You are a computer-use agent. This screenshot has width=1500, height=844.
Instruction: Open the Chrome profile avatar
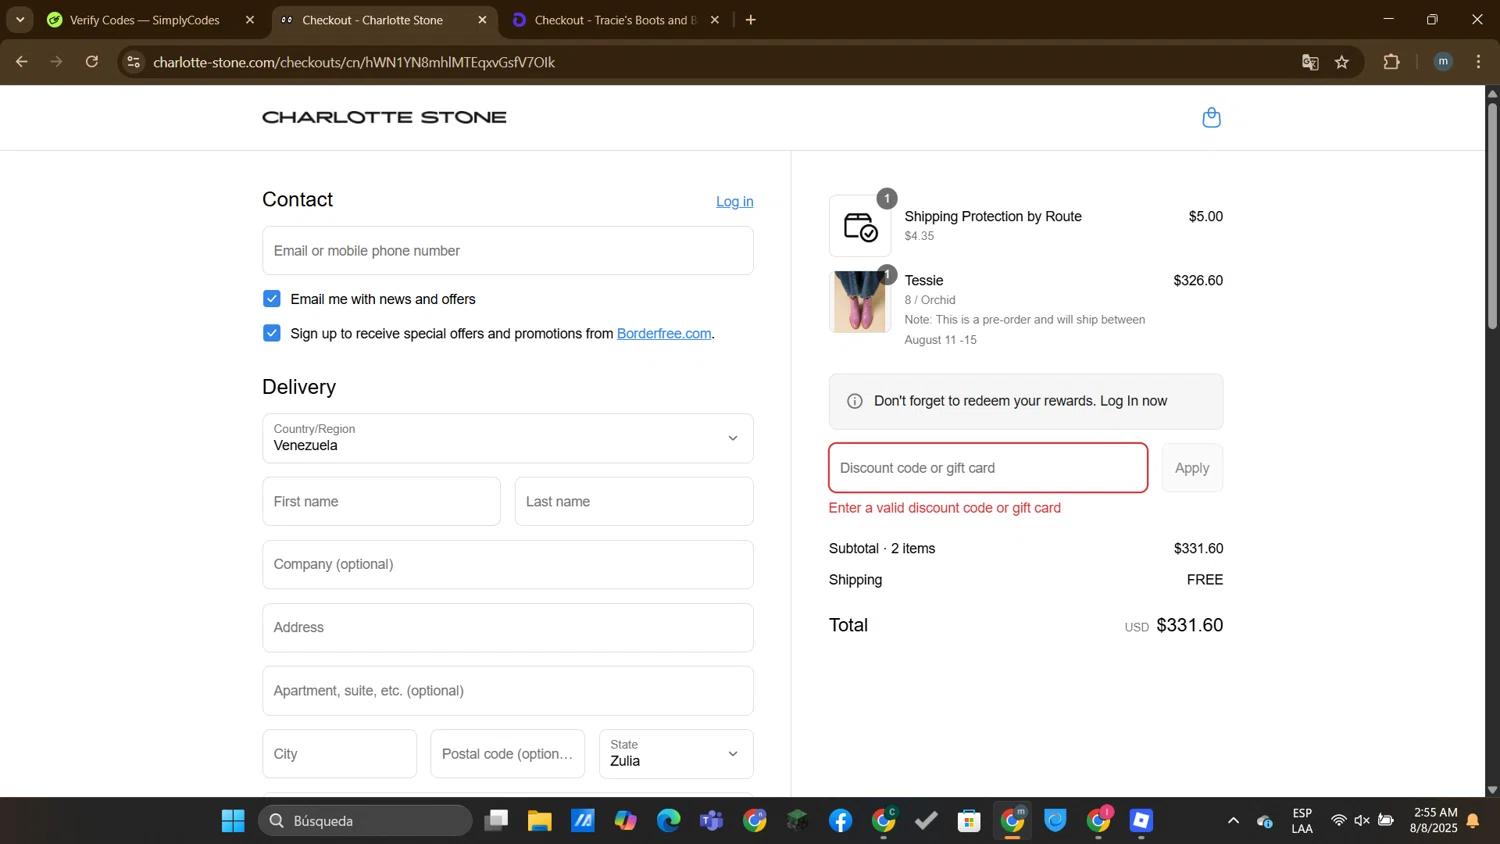tap(1443, 62)
